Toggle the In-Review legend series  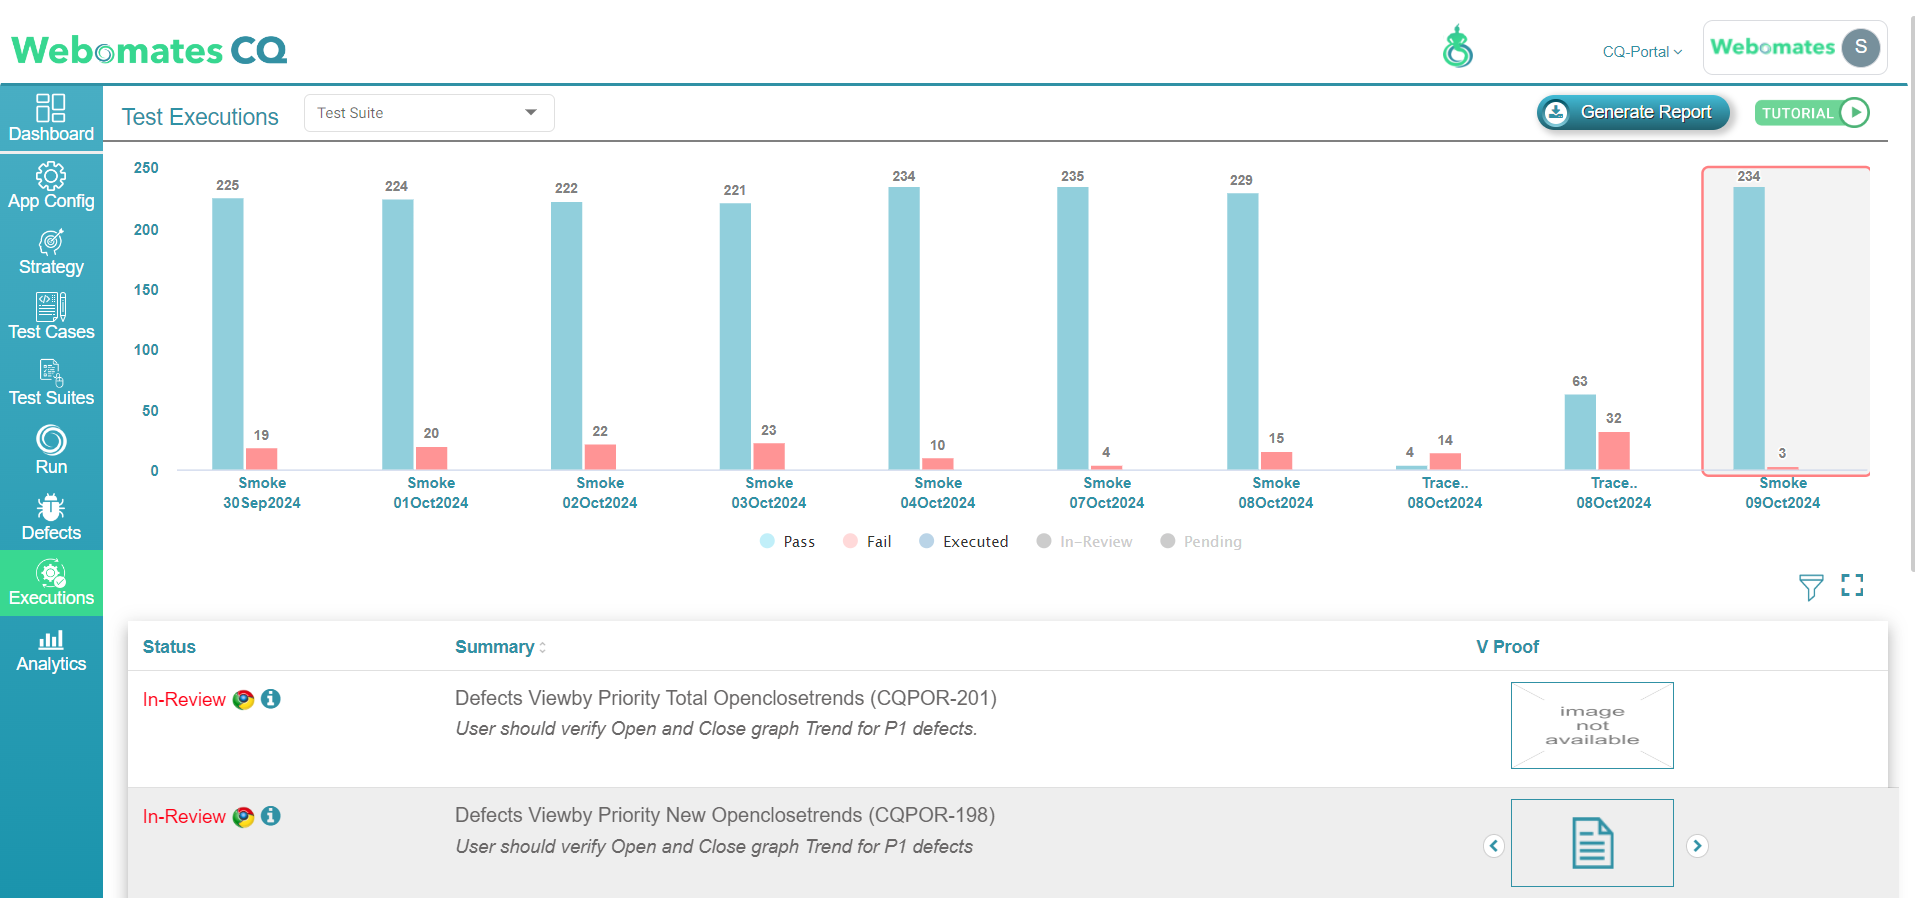tap(1085, 541)
